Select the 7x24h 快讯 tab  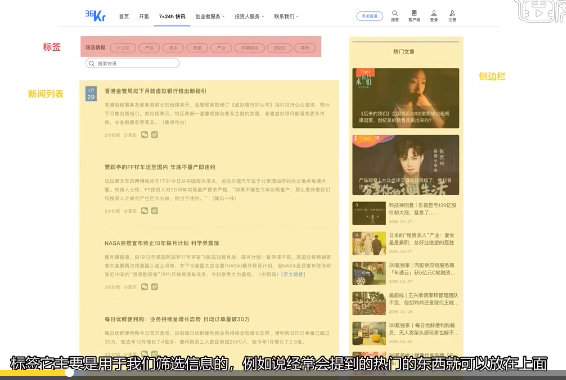pyautogui.click(x=172, y=17)
